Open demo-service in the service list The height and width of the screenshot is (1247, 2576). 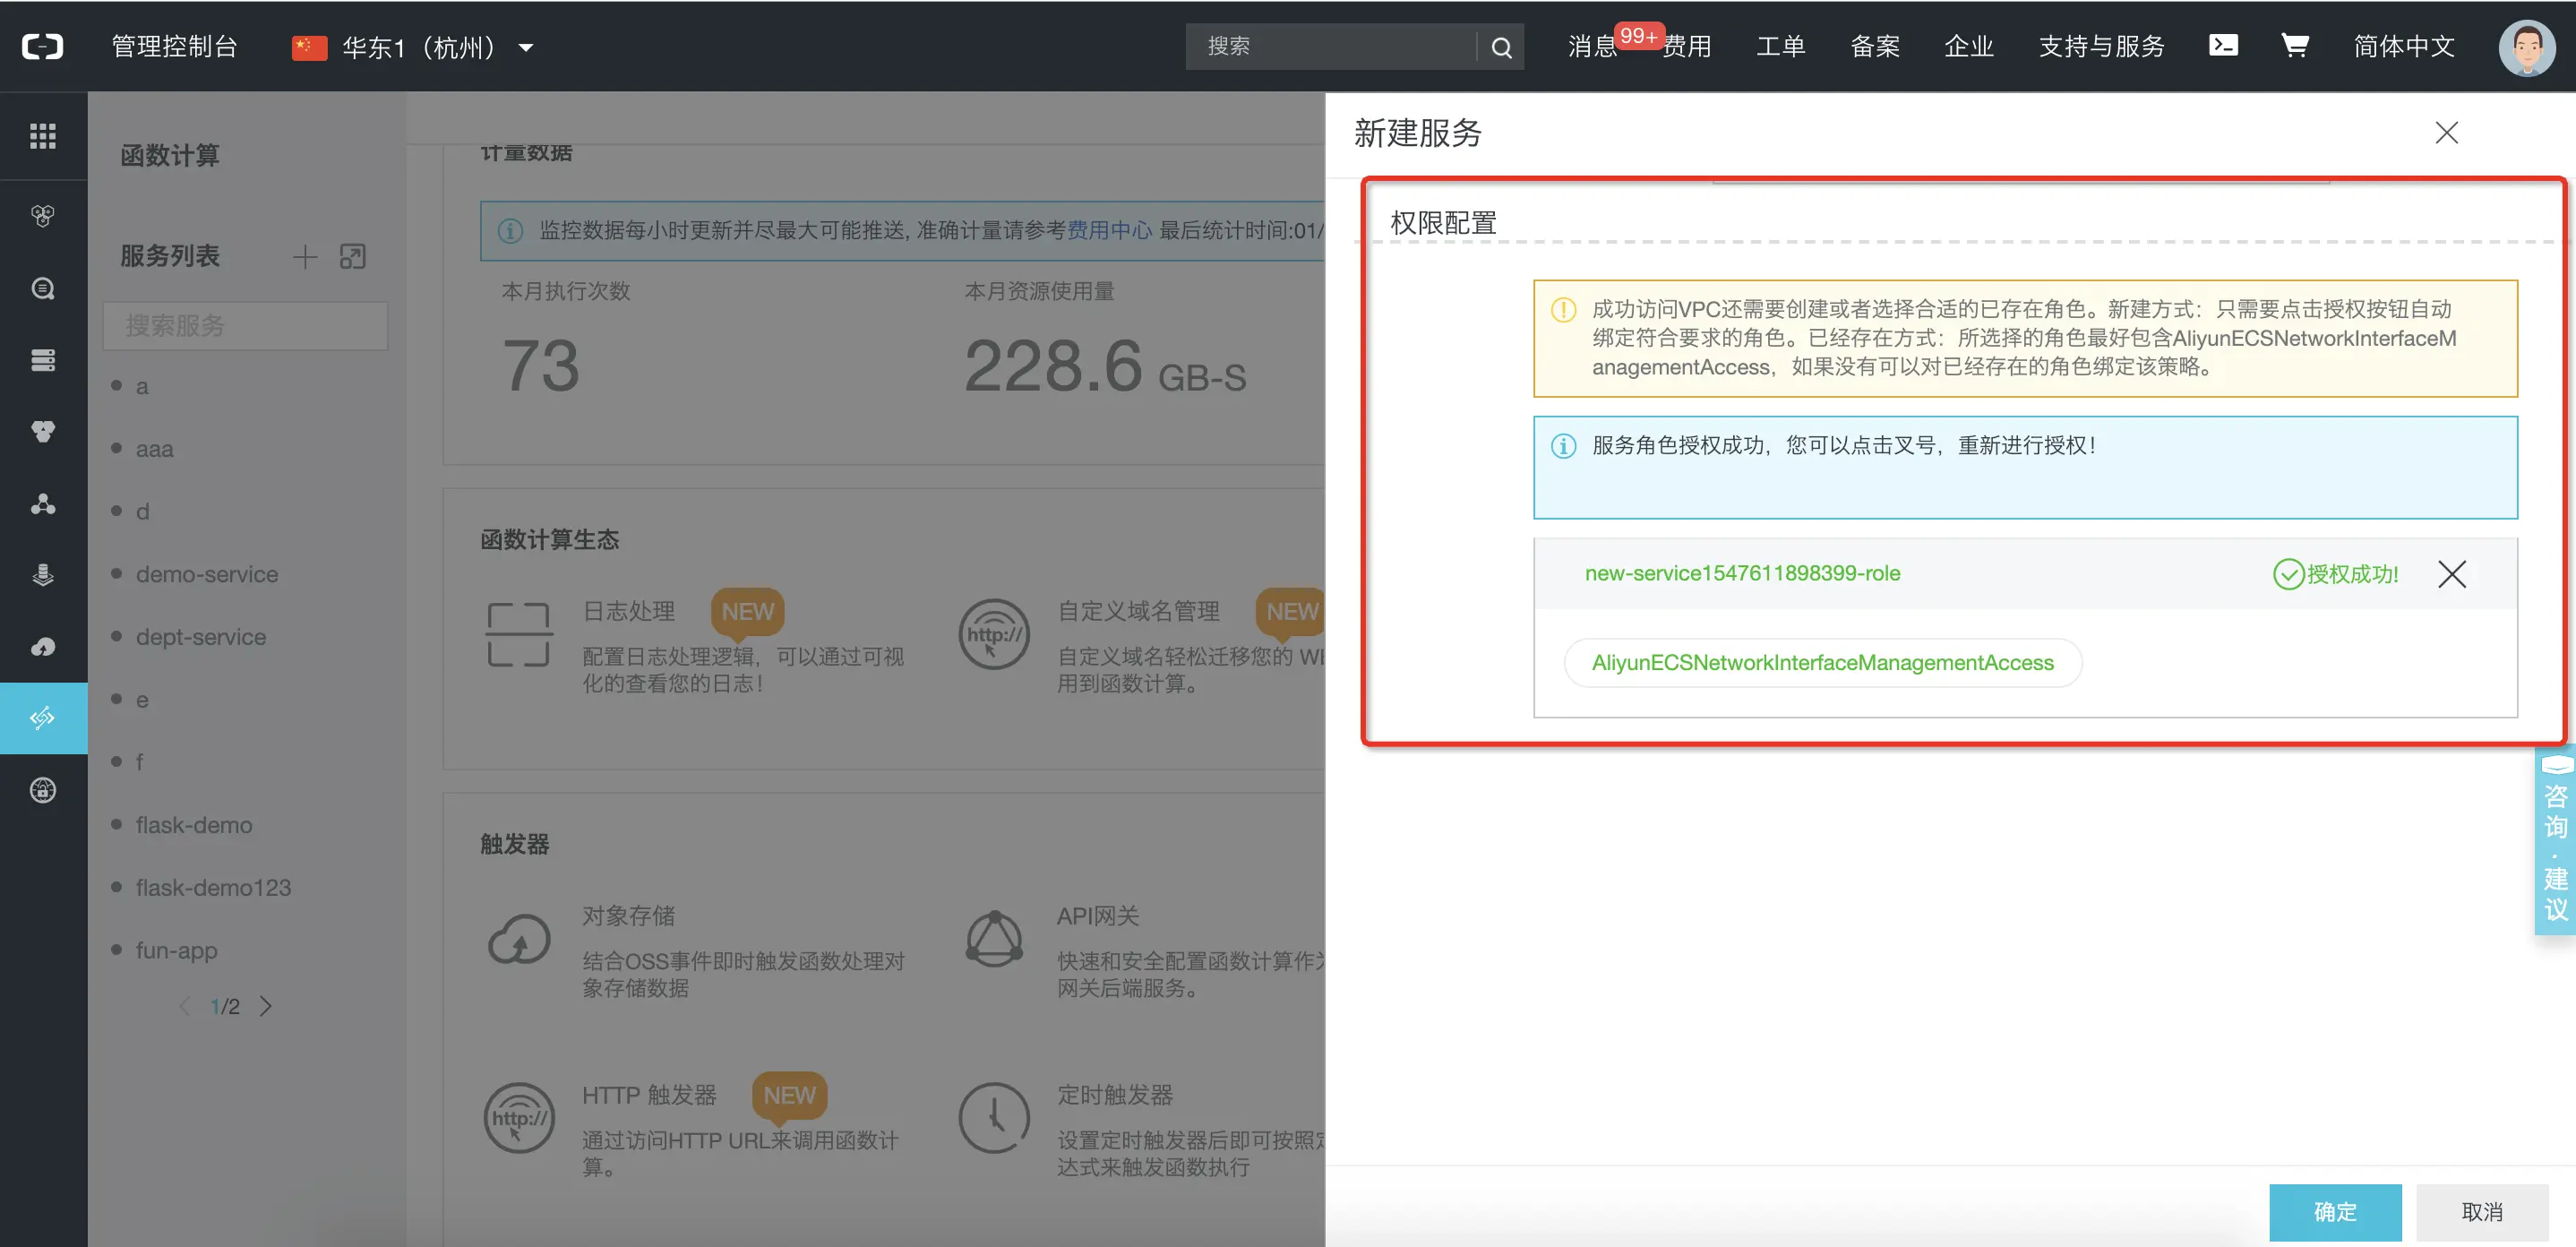click(207, 574)
